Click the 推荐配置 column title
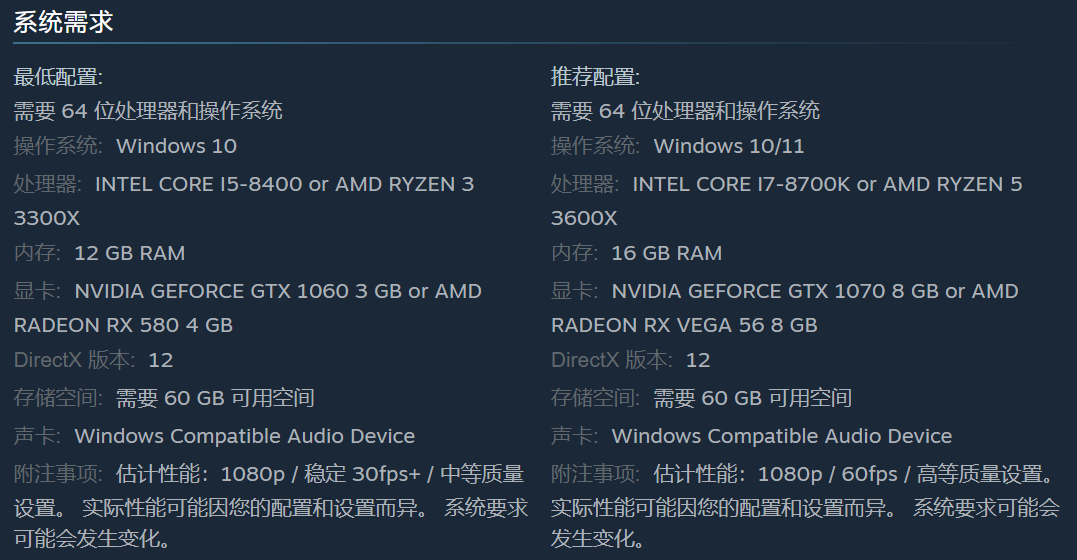The width and height of the screenshot is (1077, 560). click(x=595, y=76)
